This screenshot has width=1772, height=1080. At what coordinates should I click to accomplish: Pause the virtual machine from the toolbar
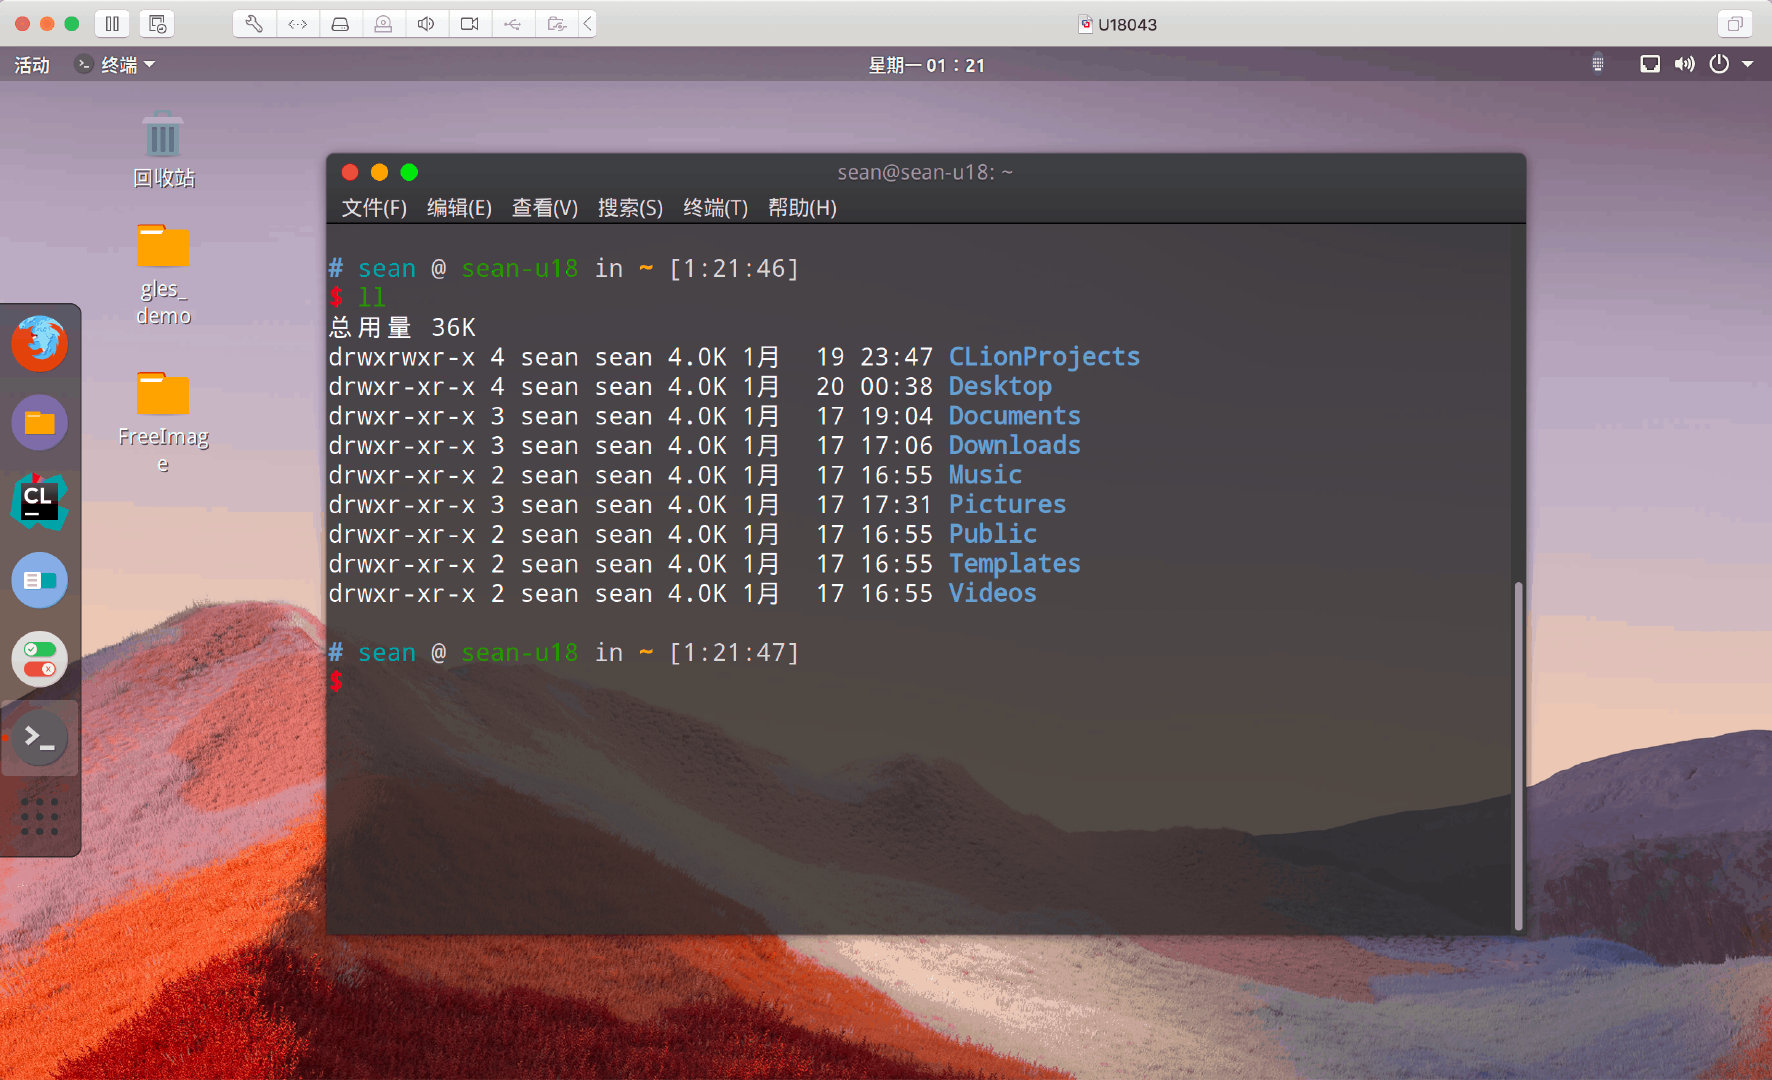tap(112, 24)
